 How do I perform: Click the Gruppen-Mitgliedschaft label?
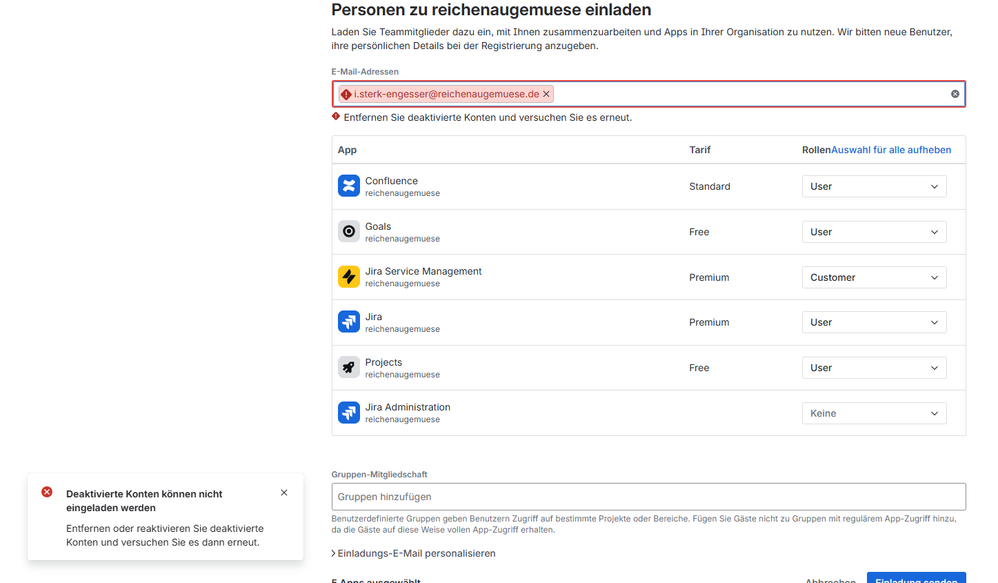379,474
